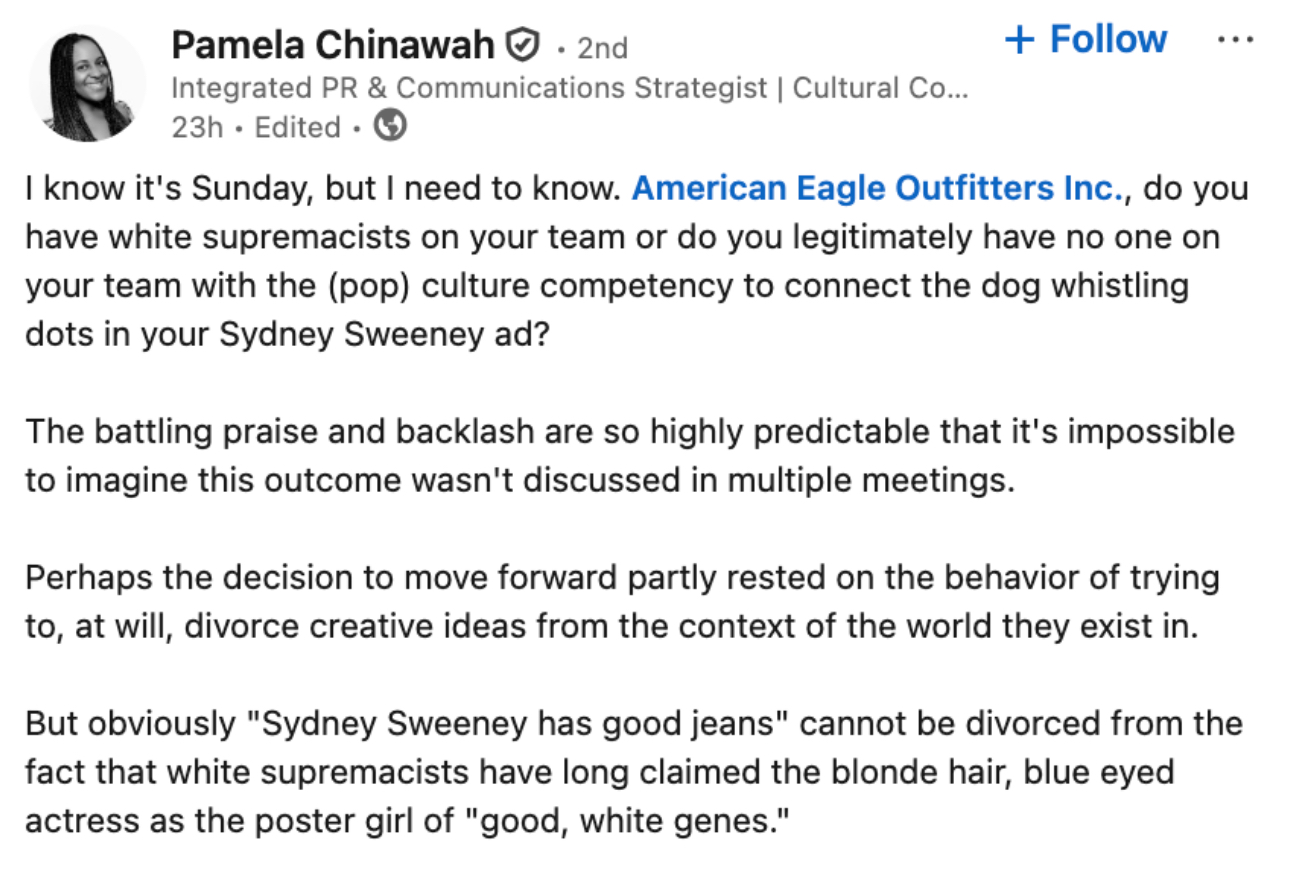1290x870 pixels.
Task: Click the Edited label under the name
Action: pos(297,128)
